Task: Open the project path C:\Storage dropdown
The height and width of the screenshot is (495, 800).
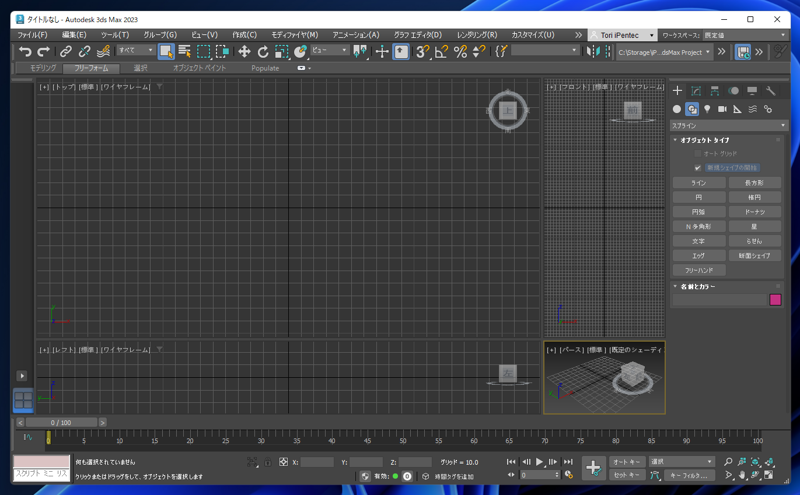Action: pos(664,52)
